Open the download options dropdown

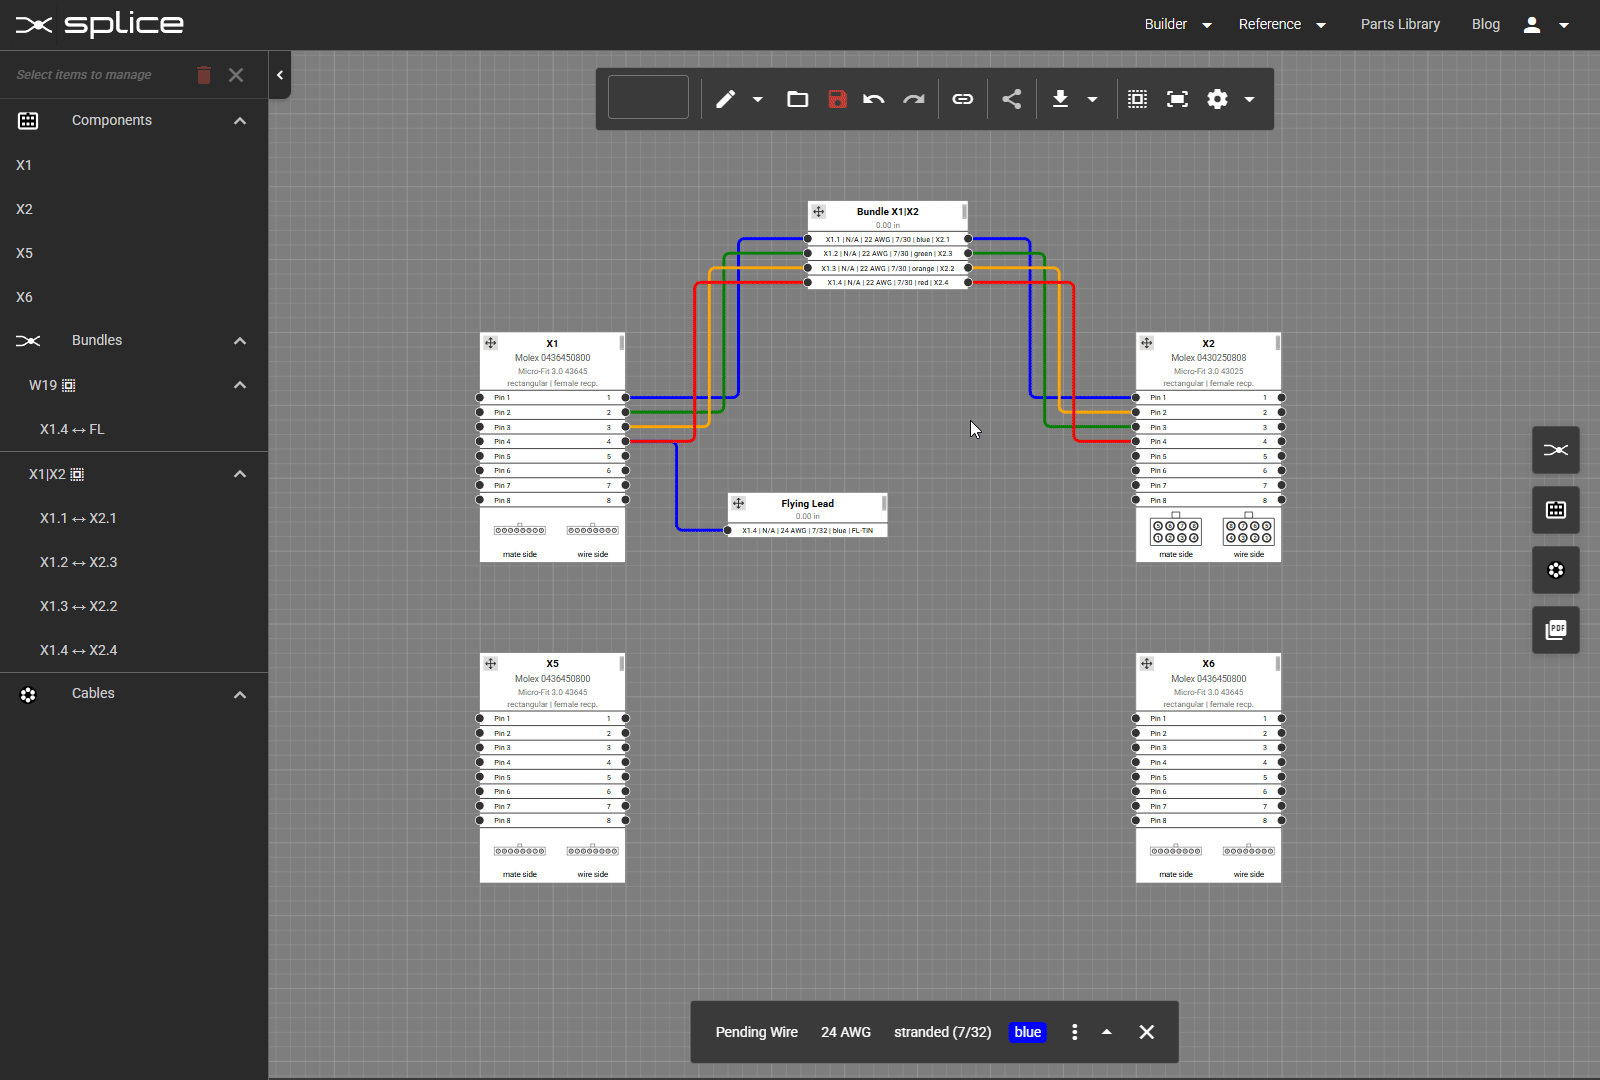coord(1093,99)
